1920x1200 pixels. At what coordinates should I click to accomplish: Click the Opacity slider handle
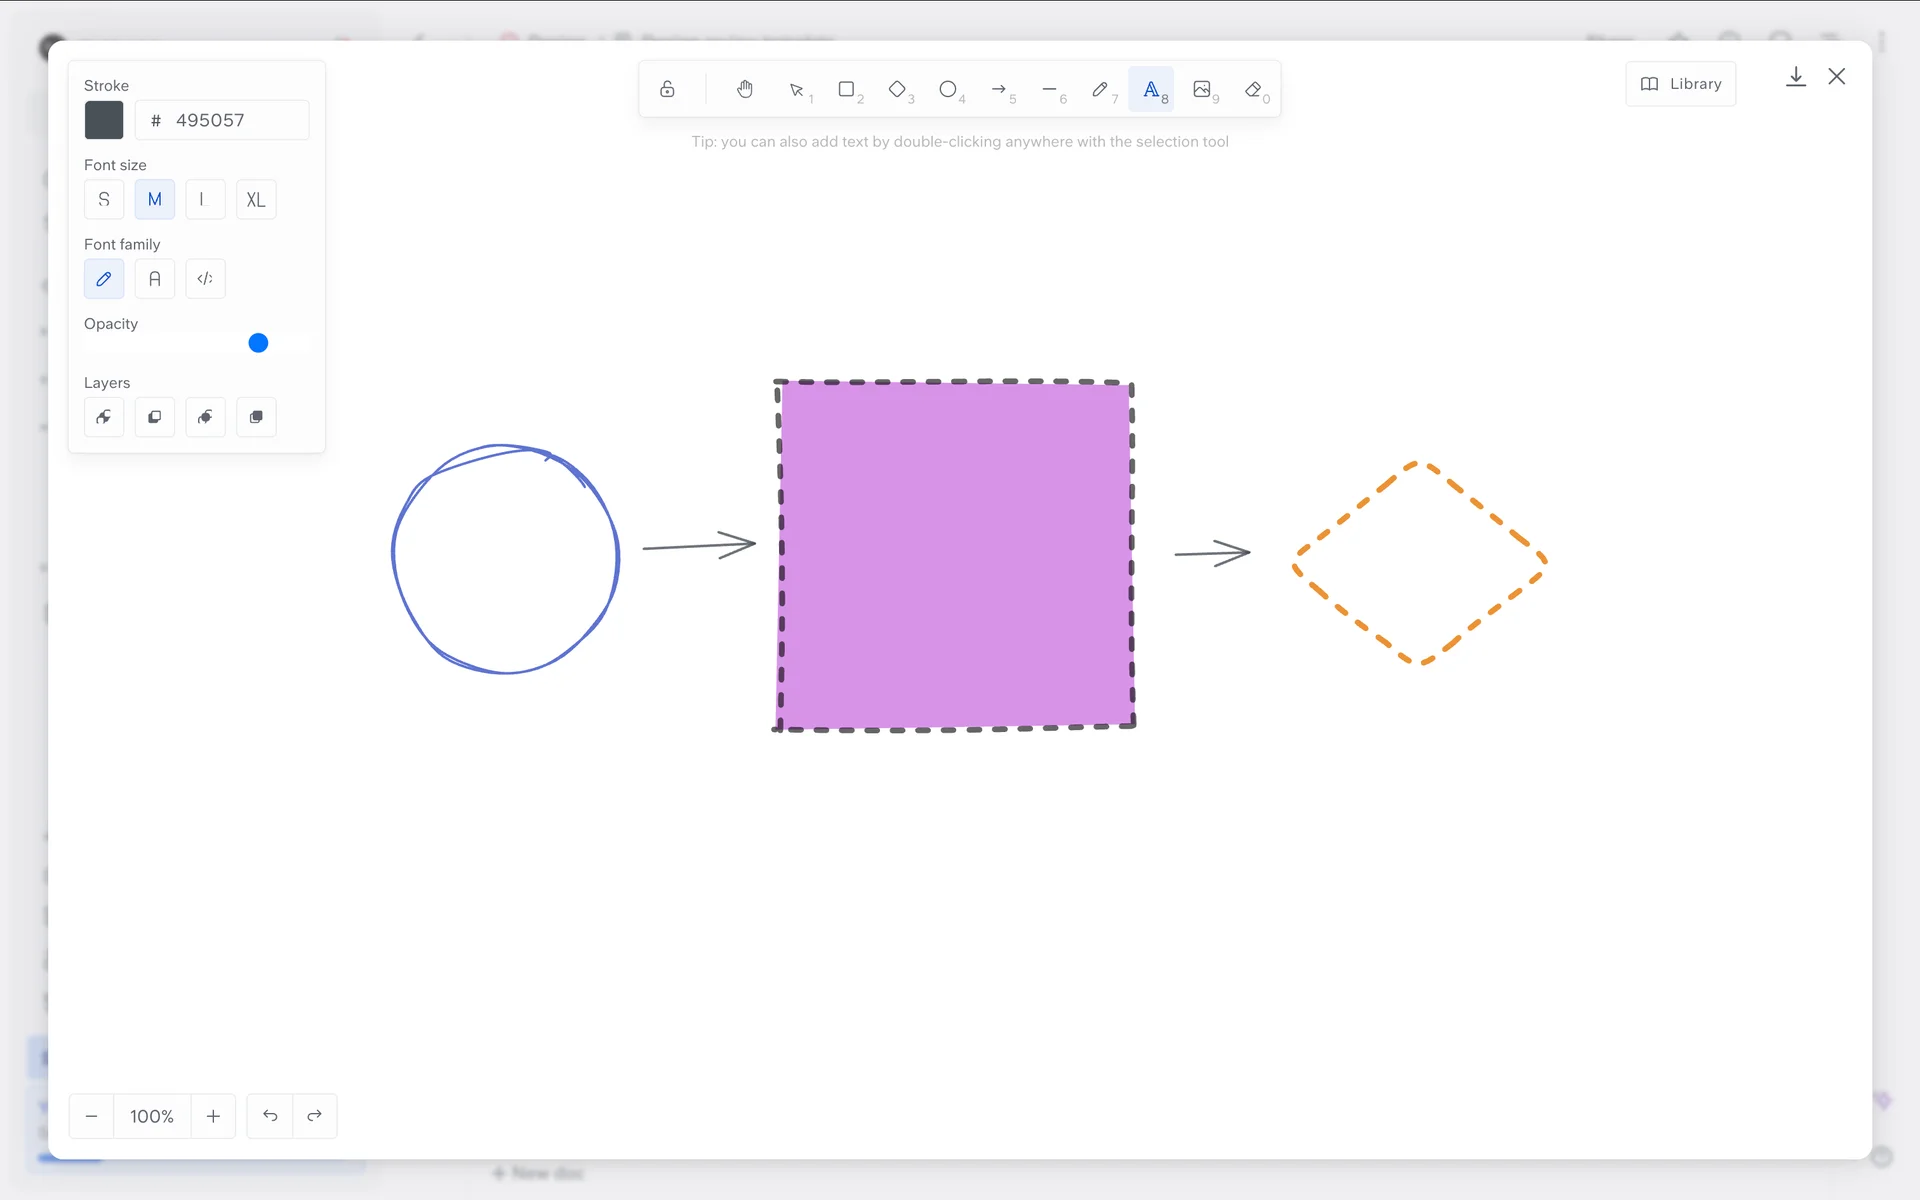(x=258, y=343)
